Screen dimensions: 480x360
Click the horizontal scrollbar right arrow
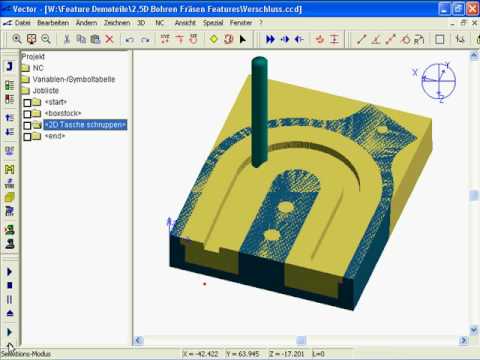coord(464,340)
